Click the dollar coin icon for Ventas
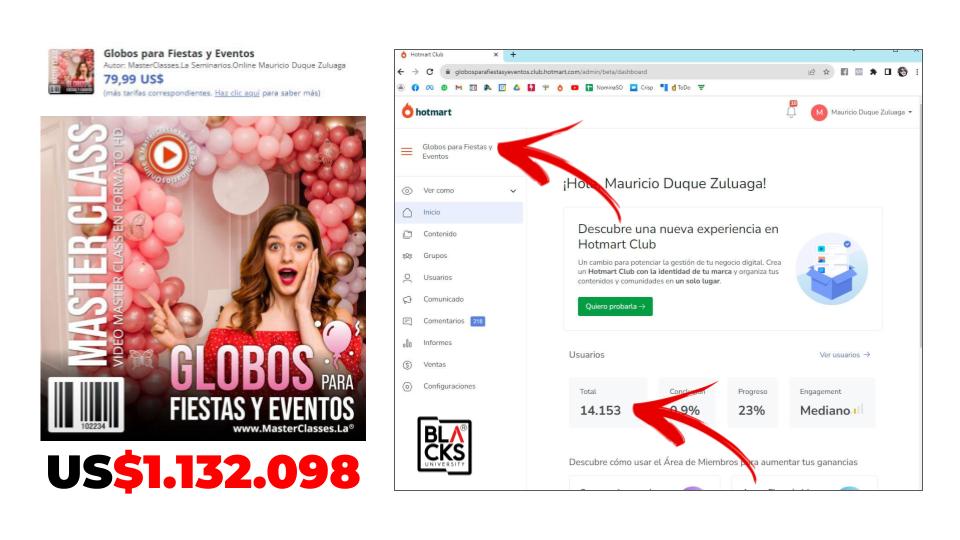The height and width of the screenshot is (540, 960). click(407, 365)
